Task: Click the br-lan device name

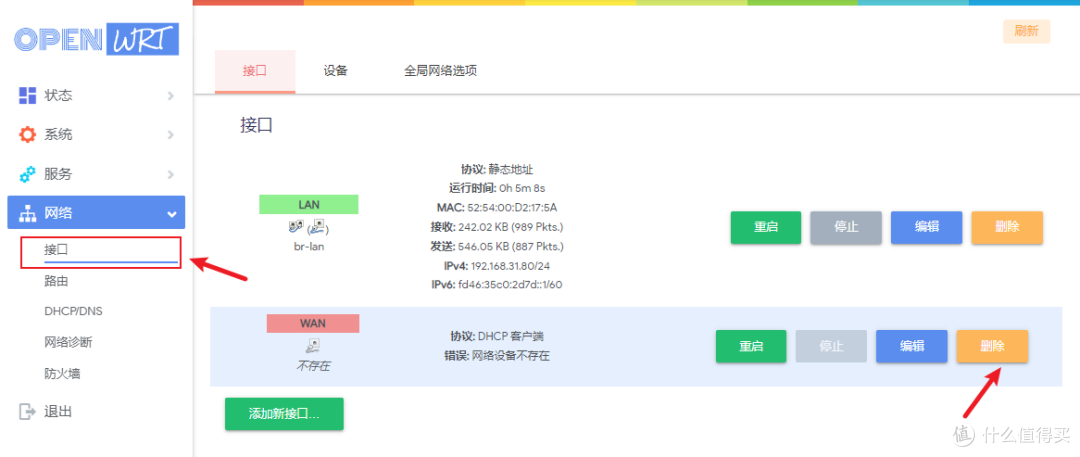Action: 309,246
